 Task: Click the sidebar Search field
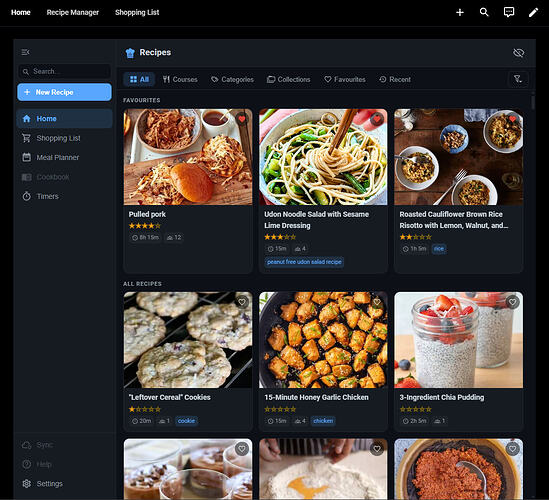coord(64,71)
